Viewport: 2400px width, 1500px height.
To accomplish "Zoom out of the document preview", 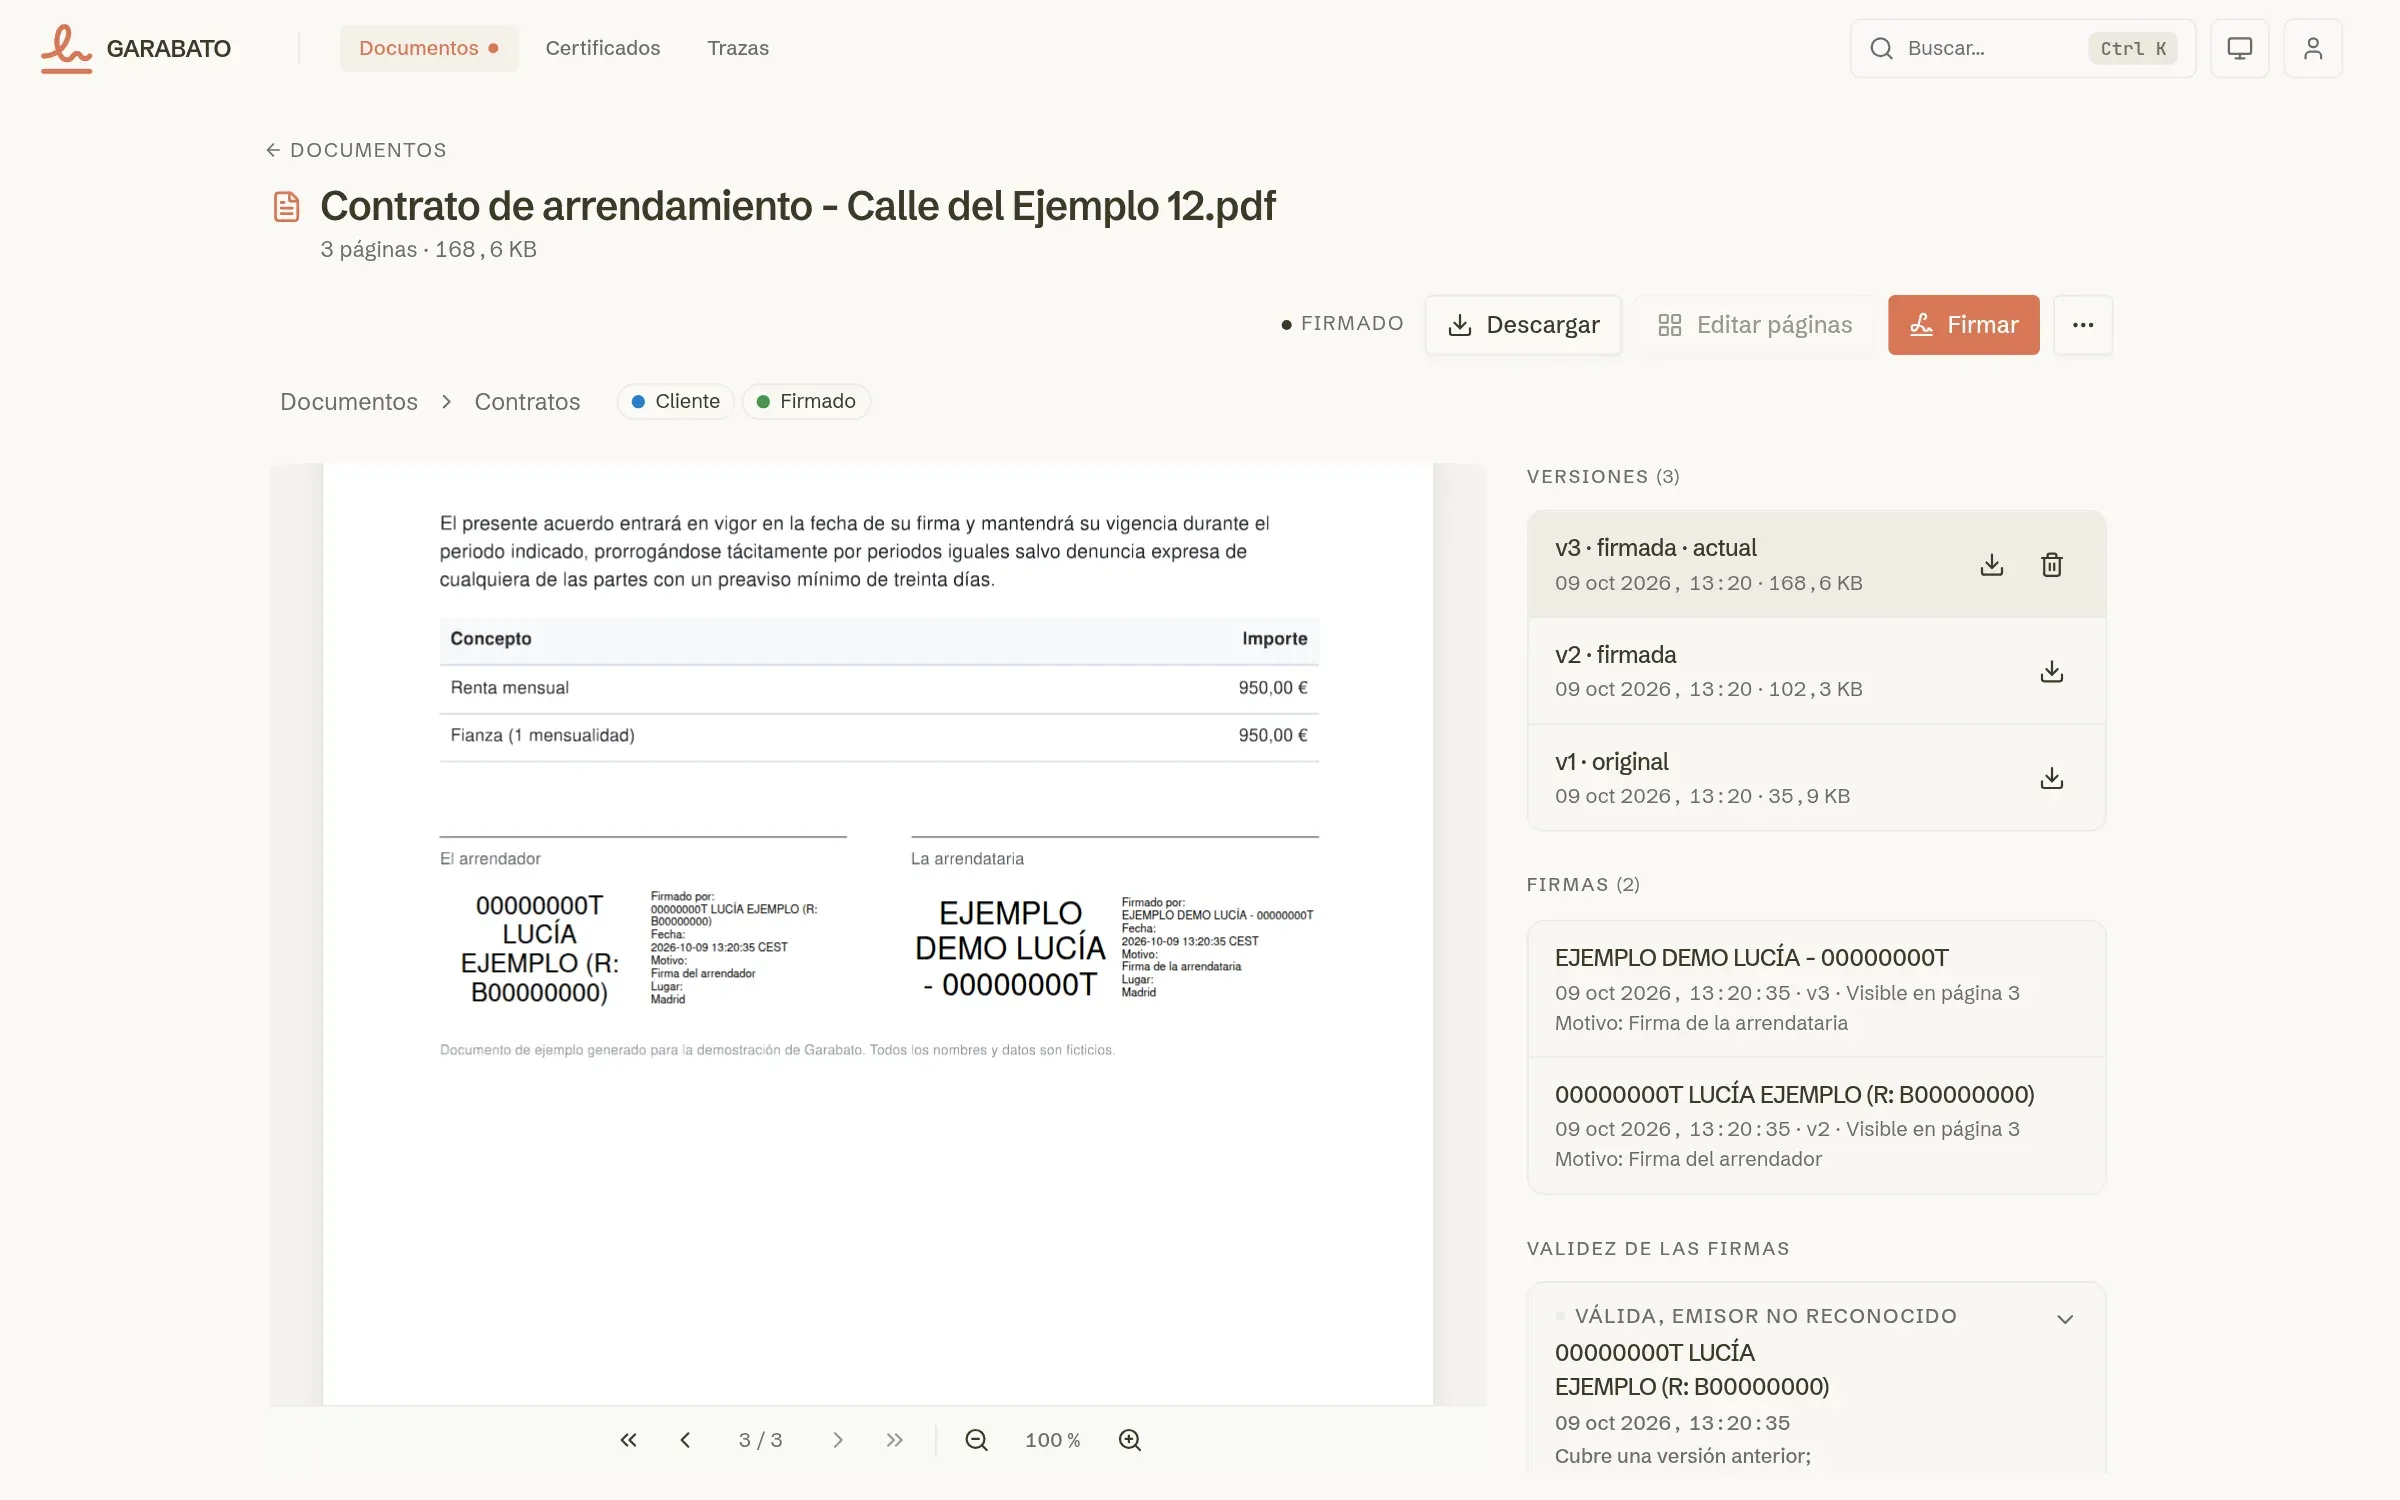I will [x=976, y=1440].
